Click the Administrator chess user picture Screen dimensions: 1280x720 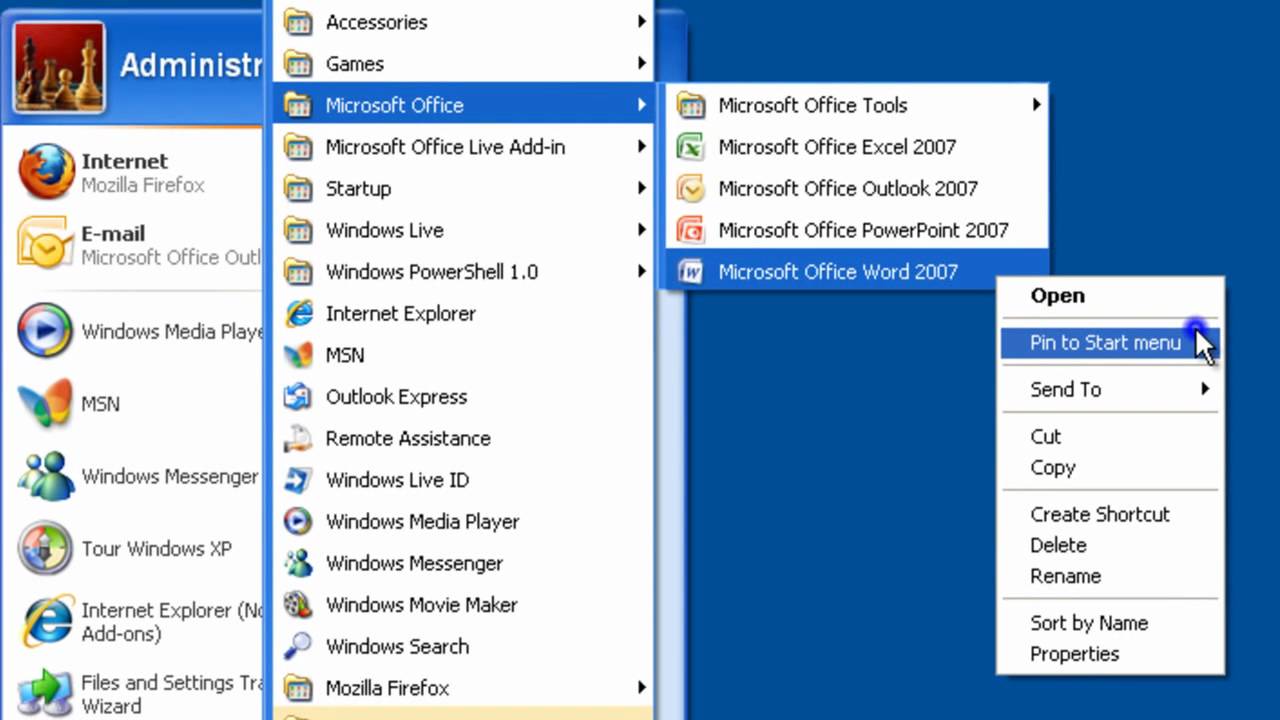(59, 67)
